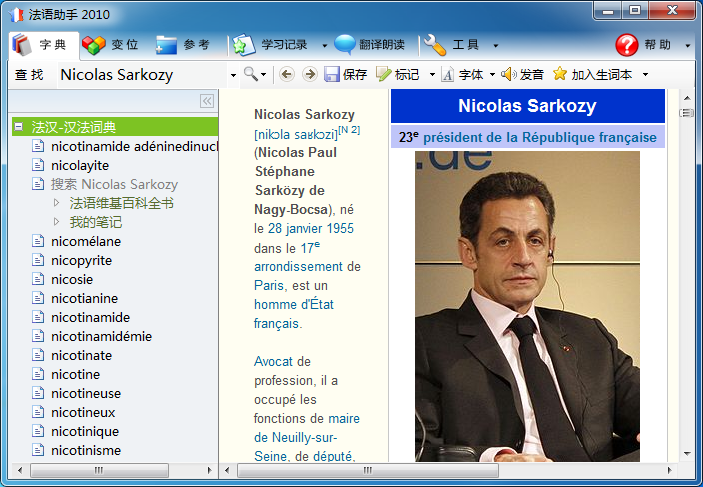703x487 pixels.
Task: Click the 字体 font icon
Action: (447, 74)
